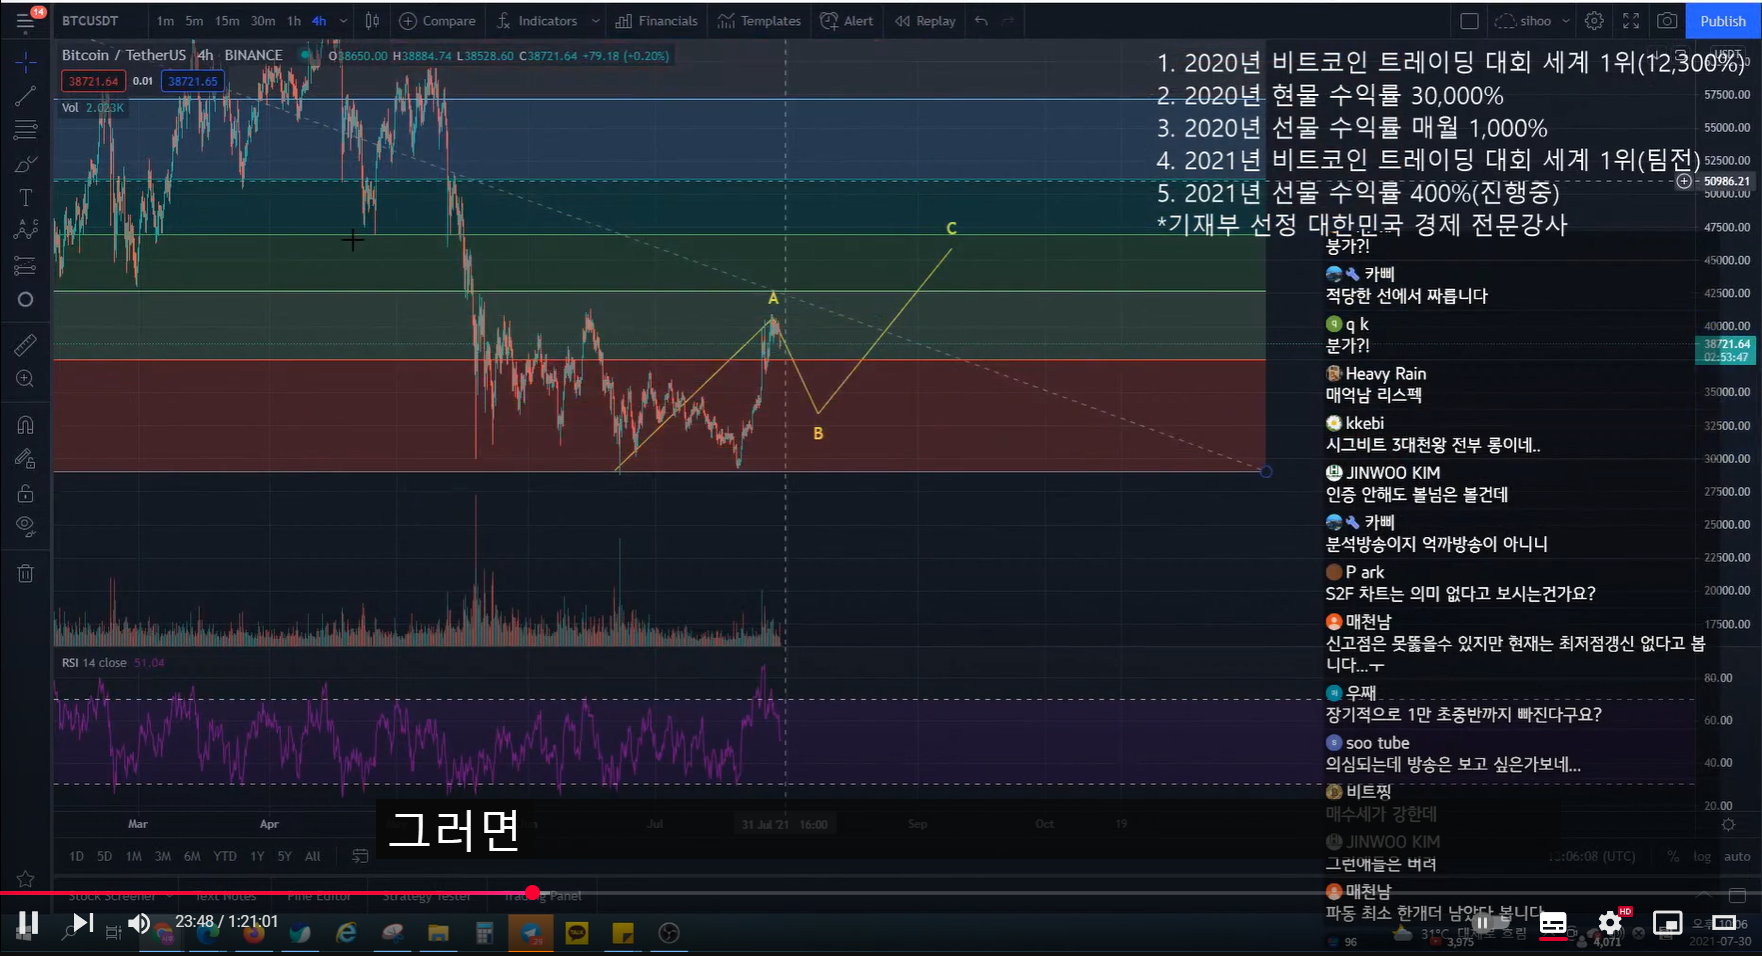This screenshot has height=956, width=1762.
Task: Undo the last chart action
Action: [x=982, y=21]
